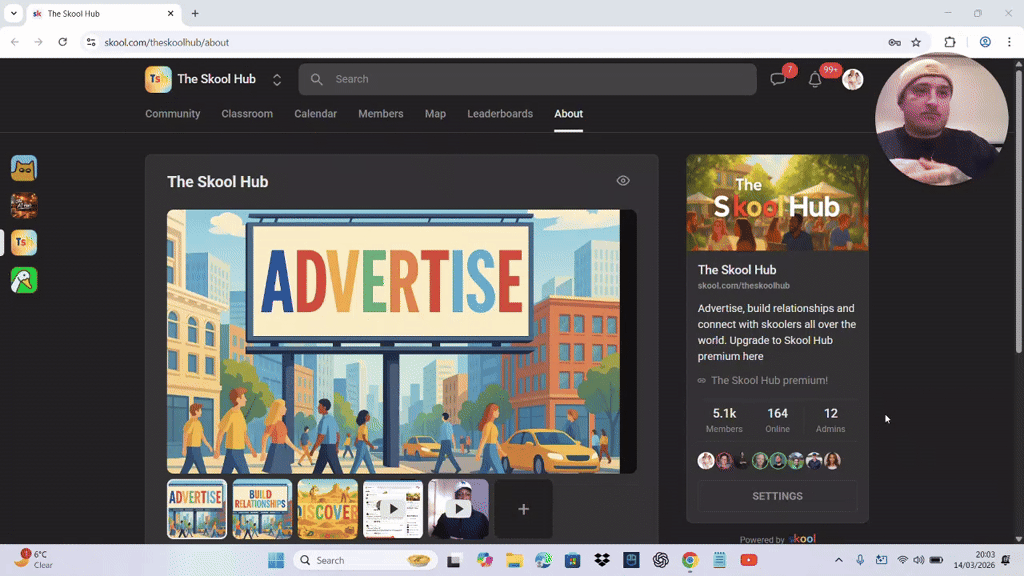Reload the page
Screen dimensions: 1024x576
[x=63, y=42]
